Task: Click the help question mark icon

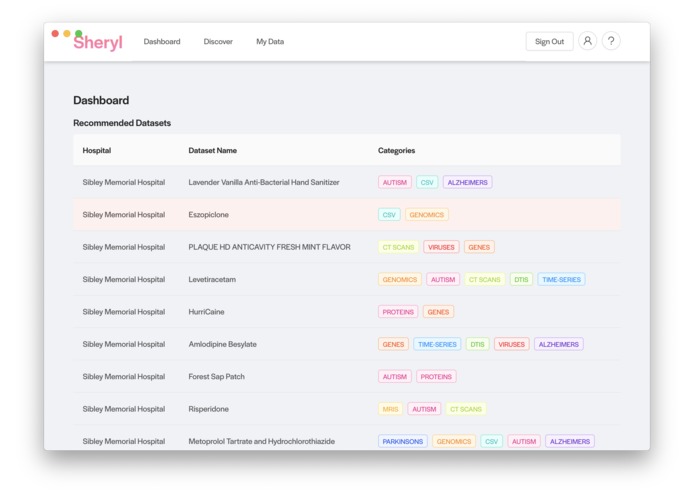Action: [611, 41]
